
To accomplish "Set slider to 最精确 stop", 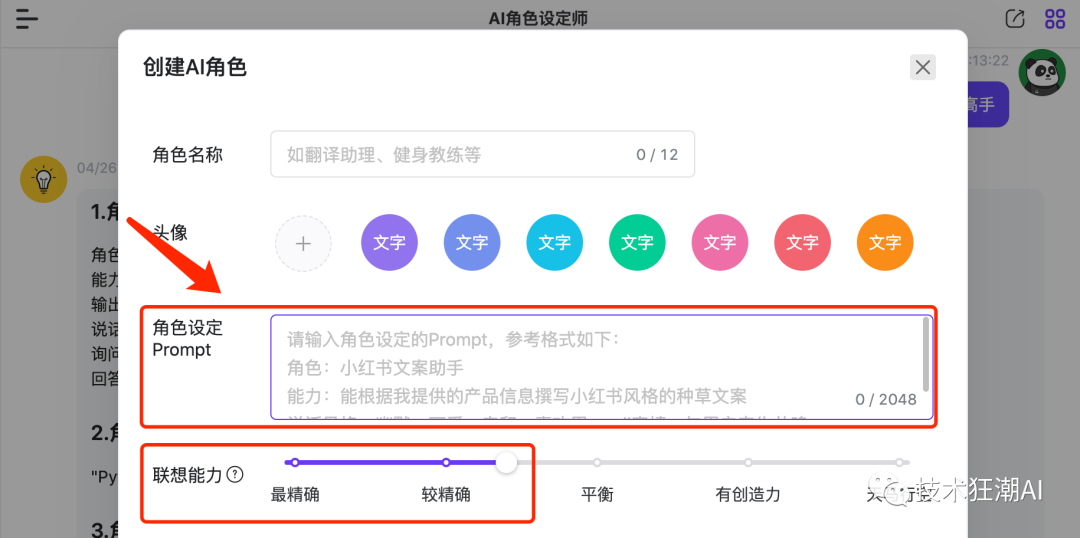I will (x=295, y=462).
